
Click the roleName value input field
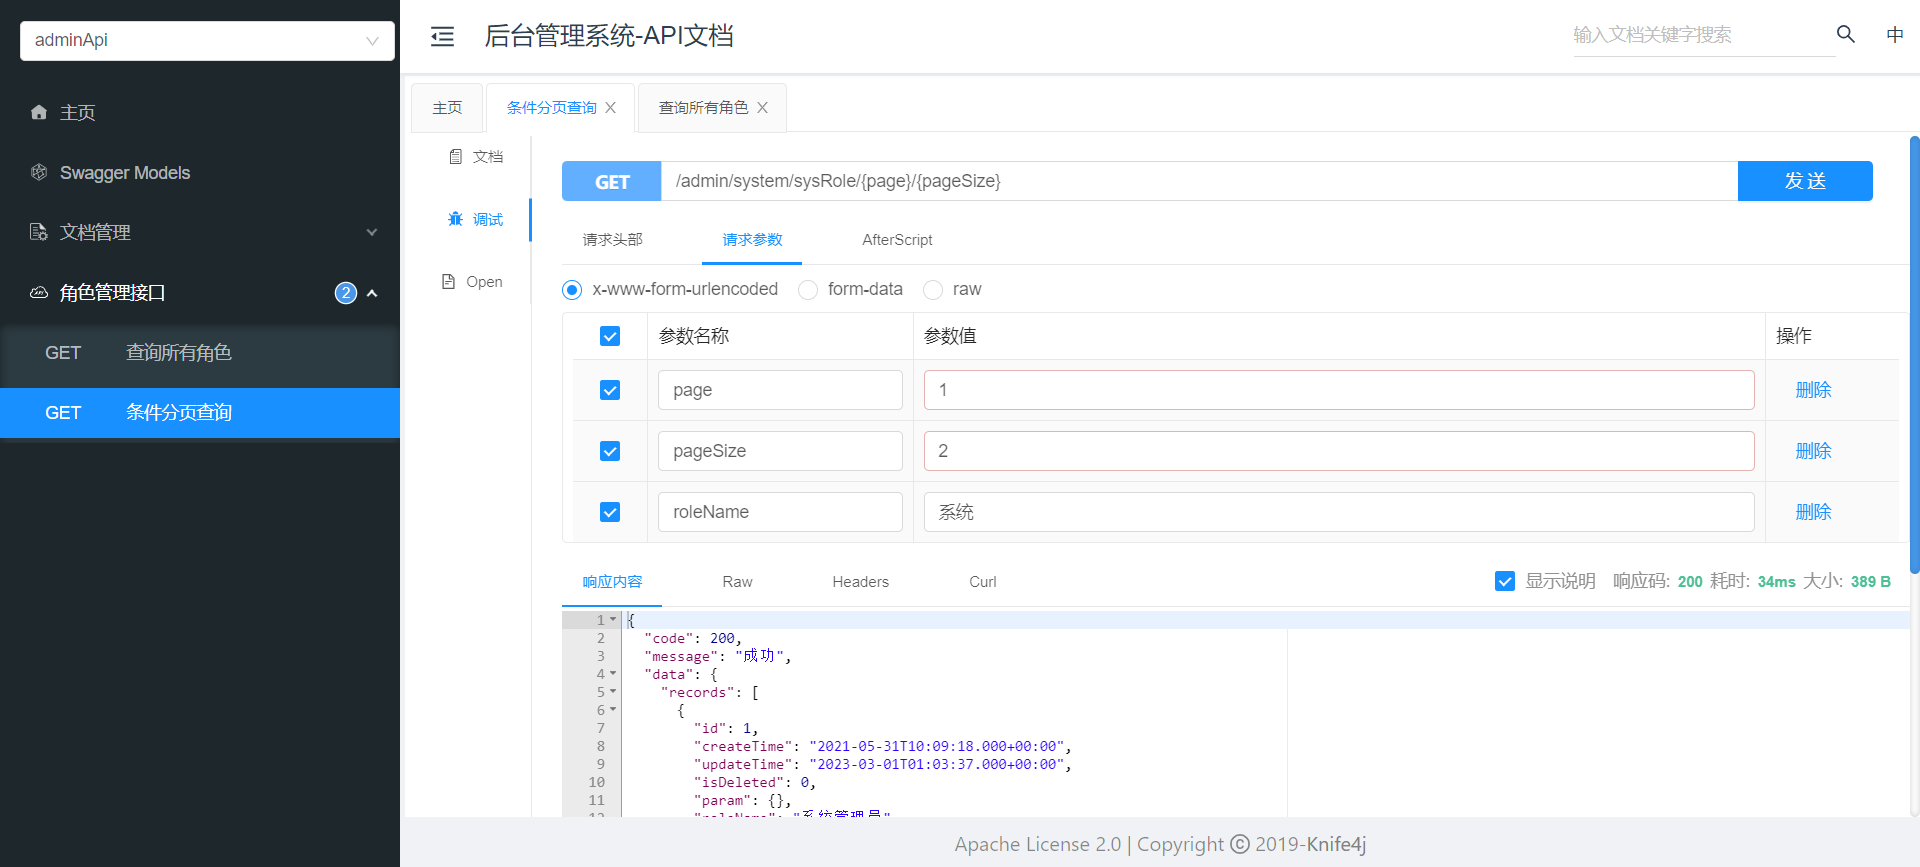tap(1338, 512)
